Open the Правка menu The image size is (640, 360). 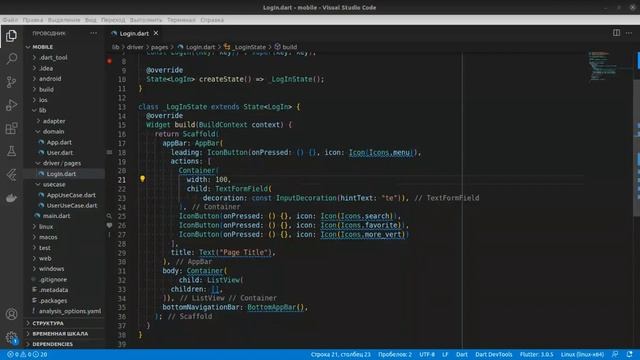[x=33, y=20]
